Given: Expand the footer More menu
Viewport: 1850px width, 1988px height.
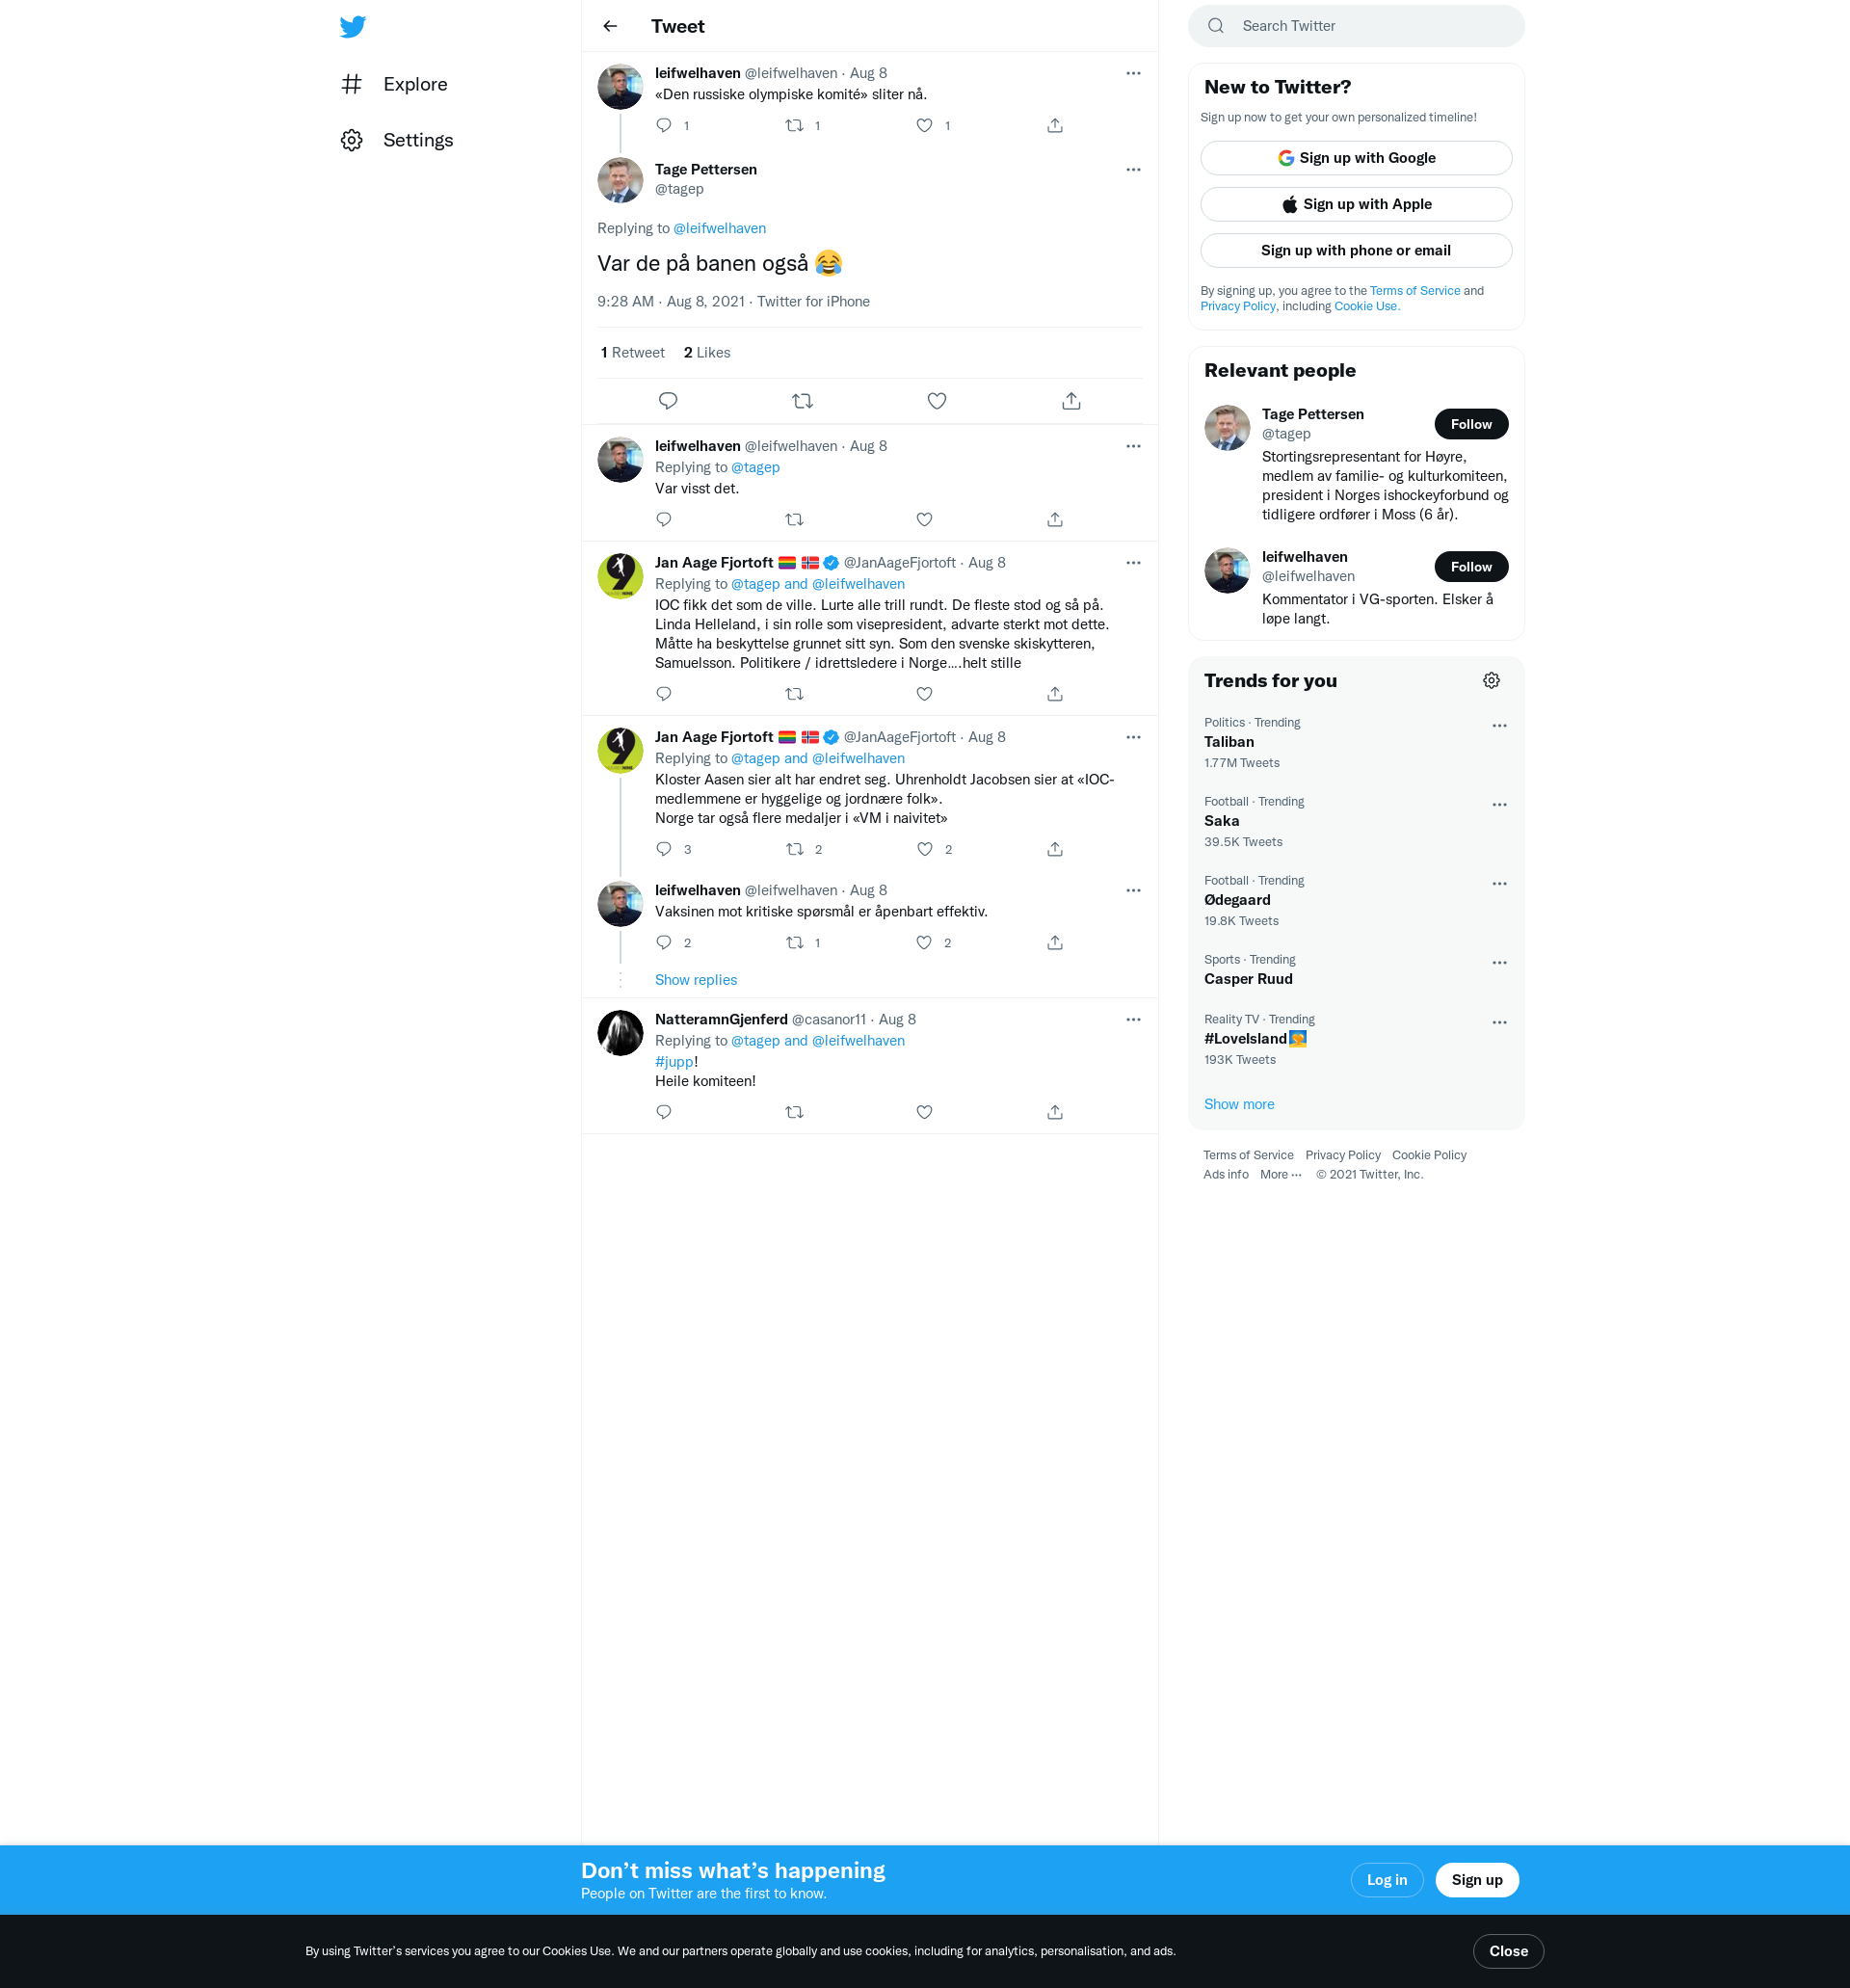Looking at the screenshot, I should click(1280, 1175).
